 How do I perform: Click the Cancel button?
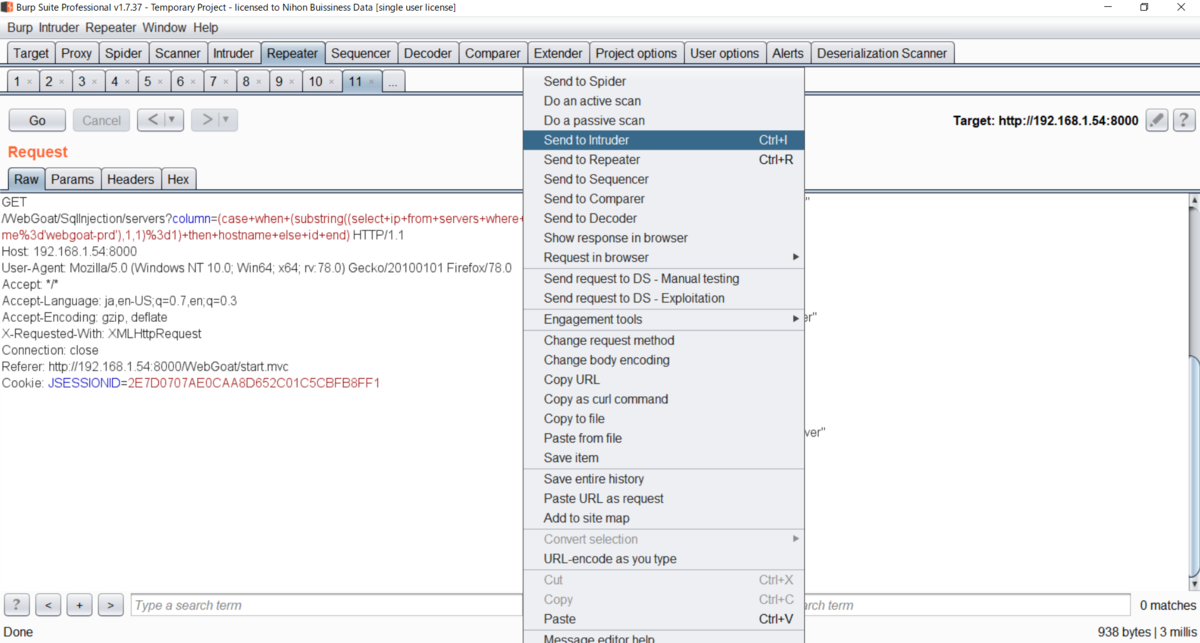[101, 120]
